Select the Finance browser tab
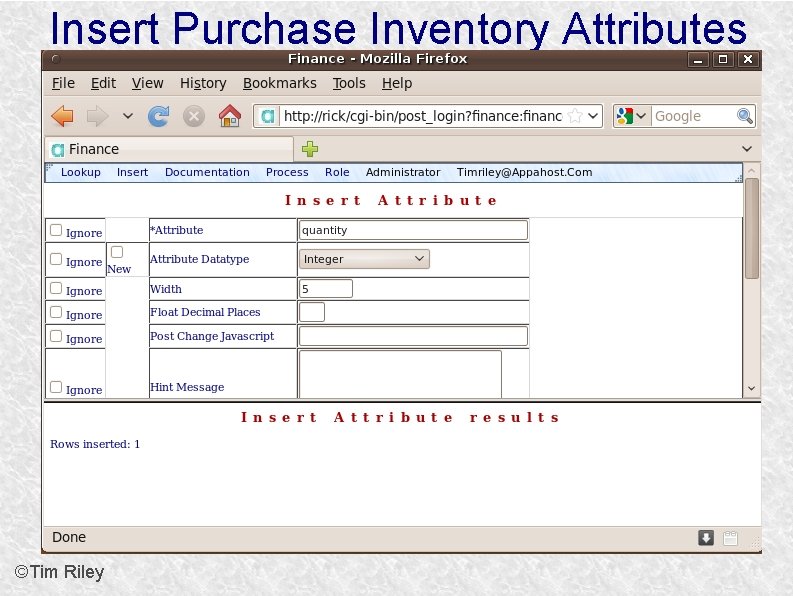This screenshot has height=596, width=793. coord(169,149)
